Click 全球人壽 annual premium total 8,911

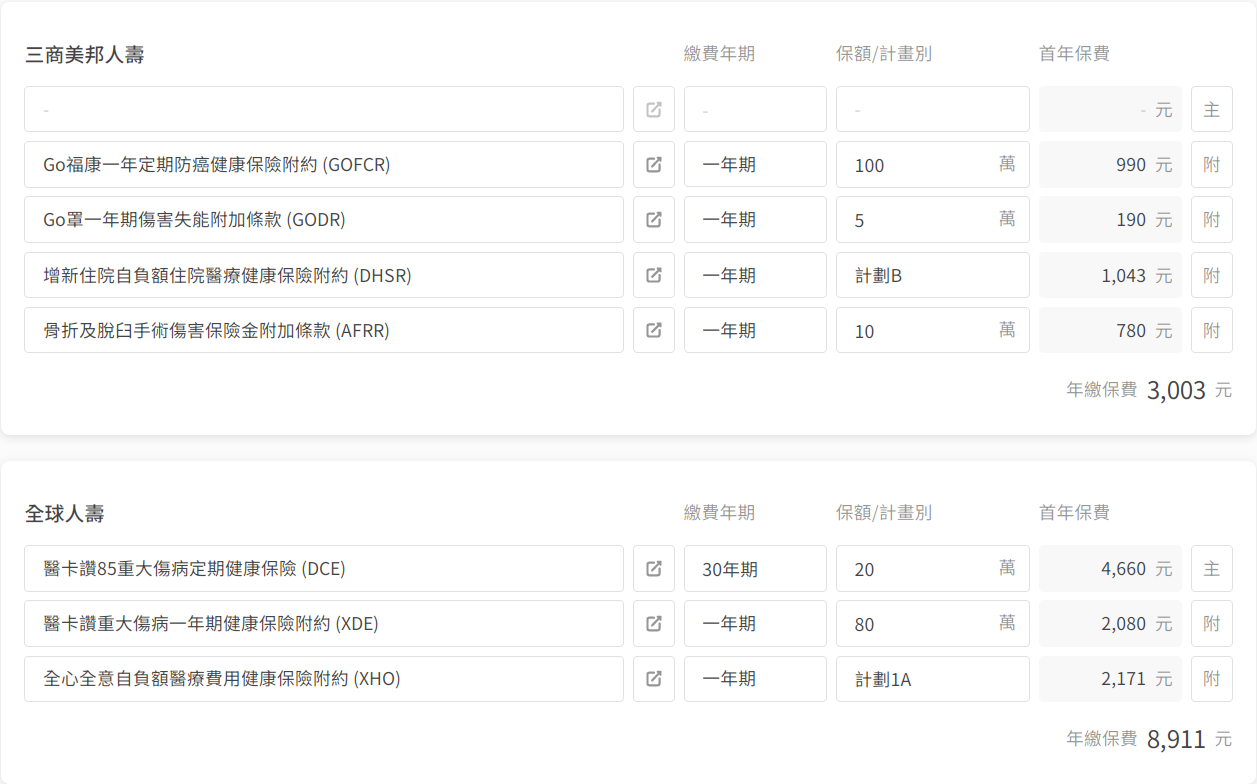tap(1176, 739)
